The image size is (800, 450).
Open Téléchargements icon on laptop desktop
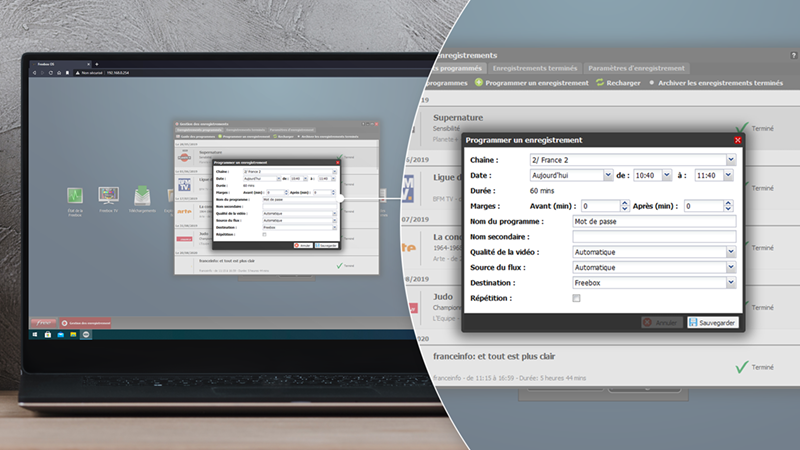click(142, 196)
